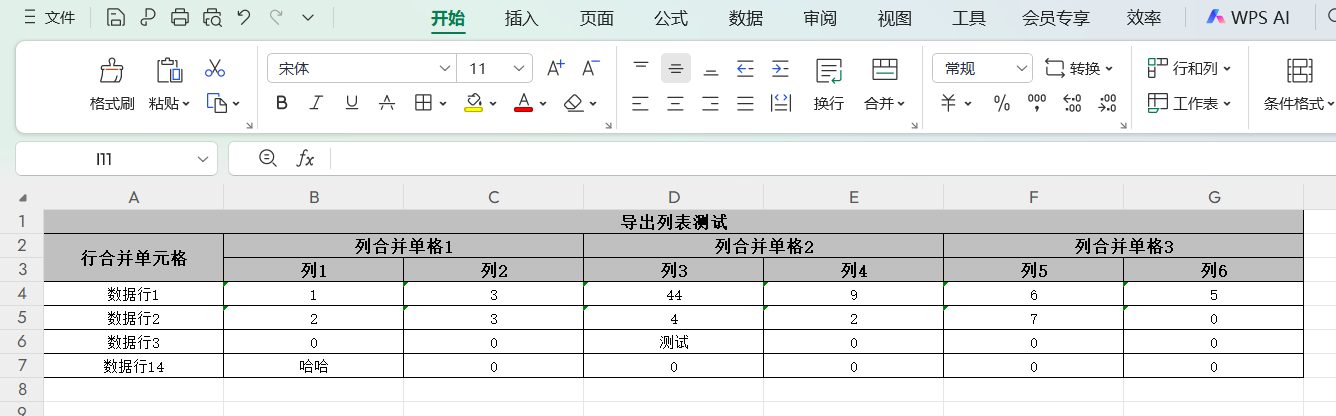Click the percent style icon
Image resolution: width=1336 pixels, height=416 pixels.
[x=1001, y=103]
